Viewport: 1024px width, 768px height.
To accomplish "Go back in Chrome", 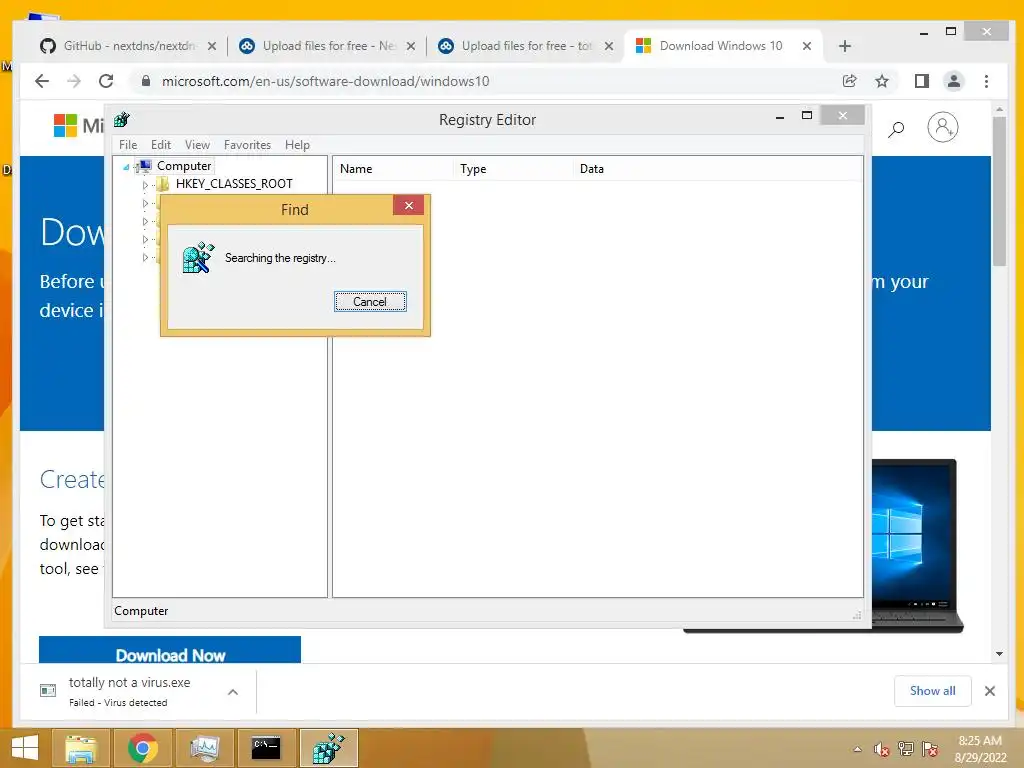I will point(42,81).
